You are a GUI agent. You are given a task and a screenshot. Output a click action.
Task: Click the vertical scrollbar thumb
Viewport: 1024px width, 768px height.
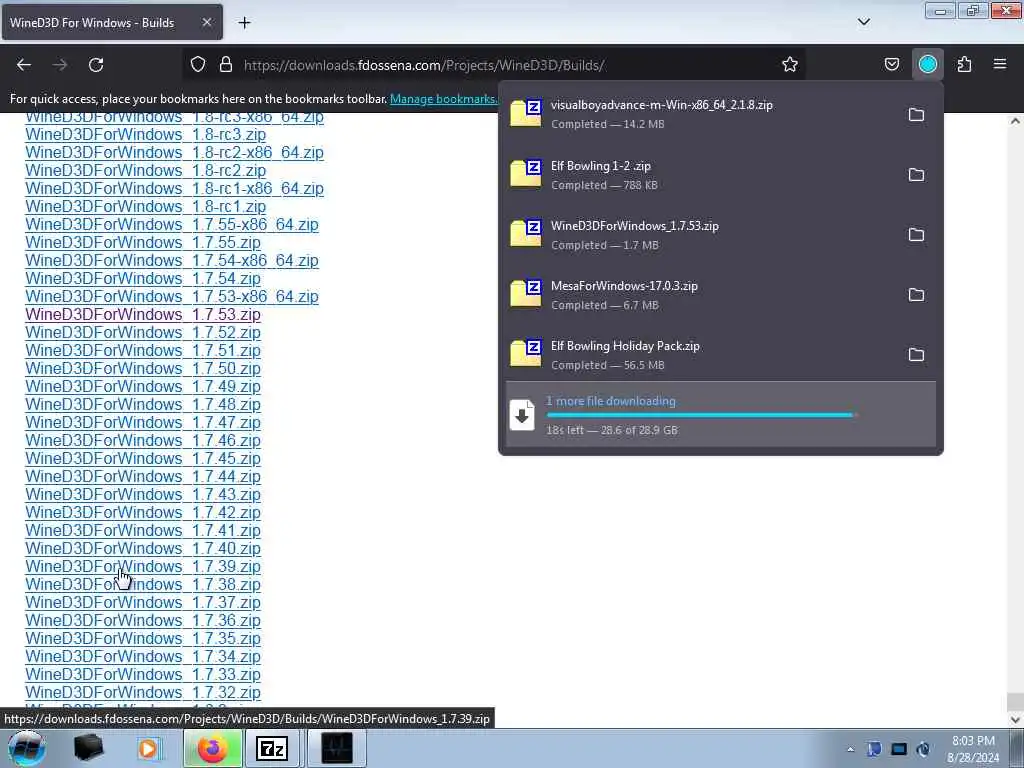[x=1015, y=701]
